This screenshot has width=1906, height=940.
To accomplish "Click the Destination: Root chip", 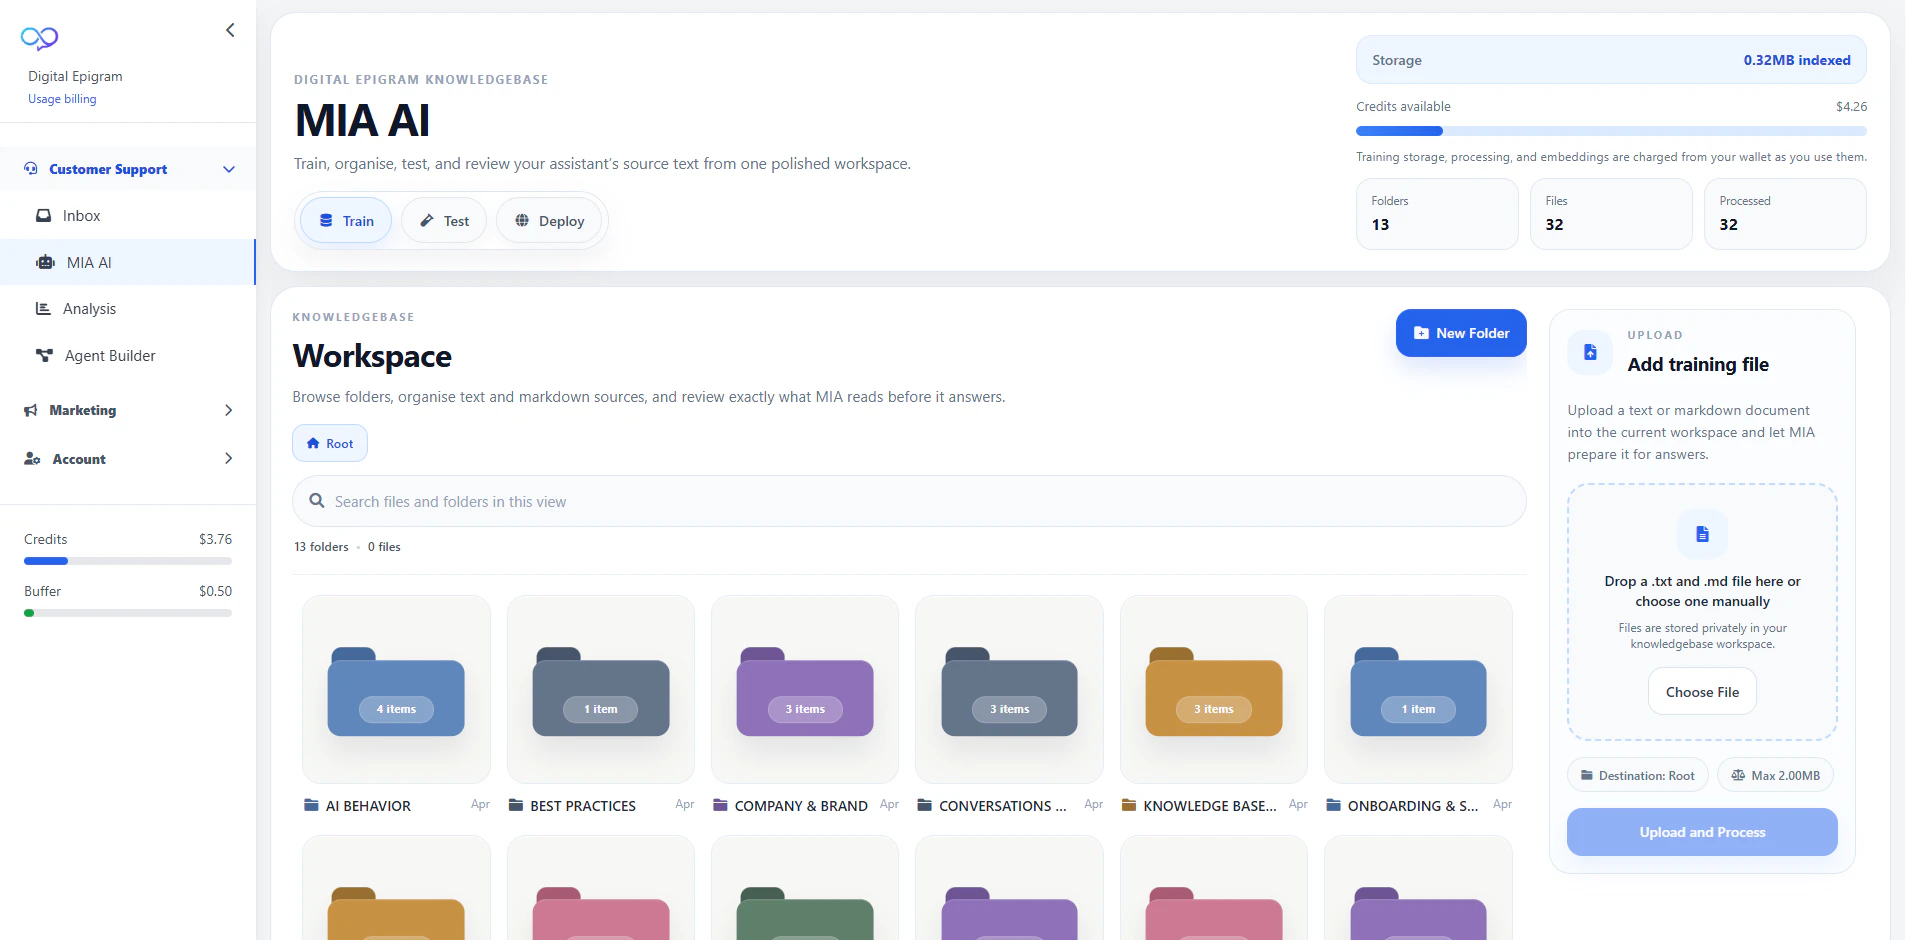I will pyautogui.click(x=1637, y=775).
